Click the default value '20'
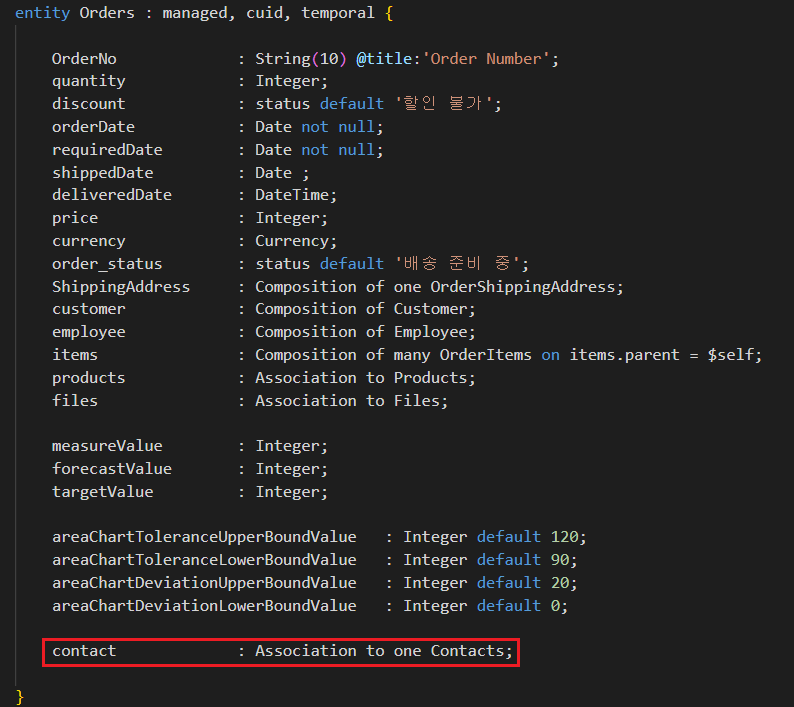This screenshot has width=794, height=707. click(x=560, y=583)
